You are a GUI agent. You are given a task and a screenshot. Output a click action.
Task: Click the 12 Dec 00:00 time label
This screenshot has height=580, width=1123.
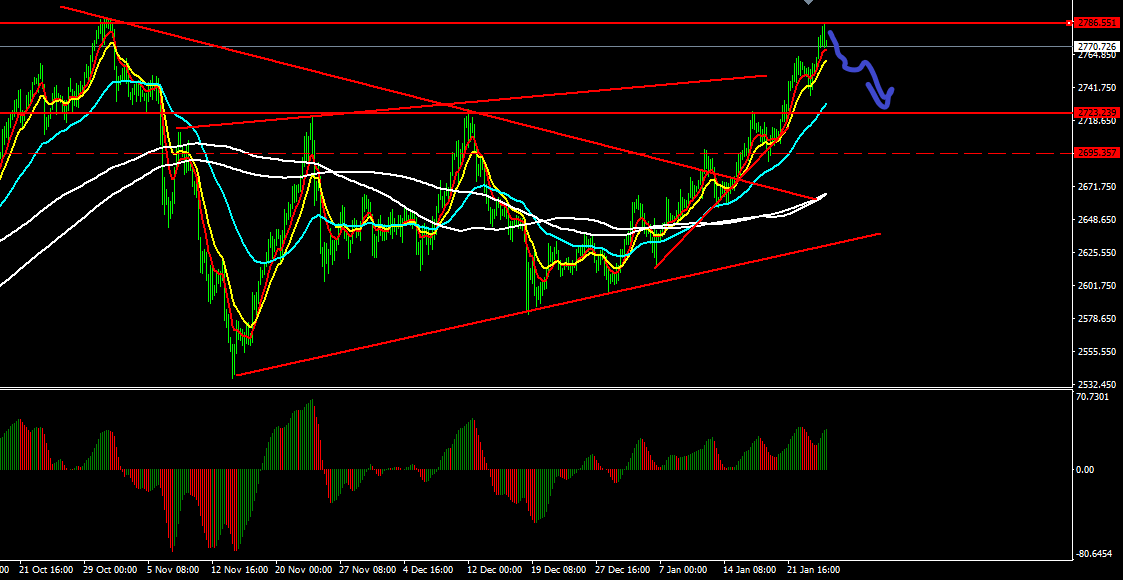[495, 570]
